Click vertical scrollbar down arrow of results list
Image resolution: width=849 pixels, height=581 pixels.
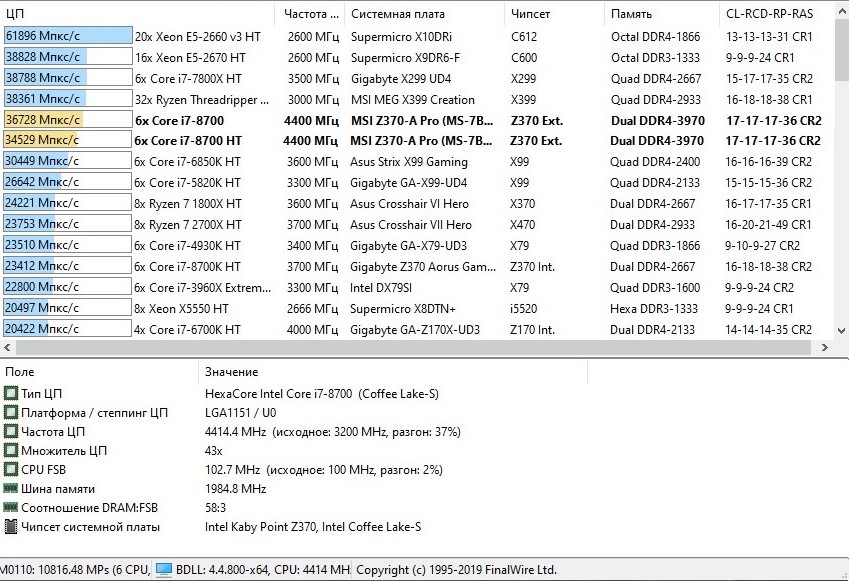point(841,330)
